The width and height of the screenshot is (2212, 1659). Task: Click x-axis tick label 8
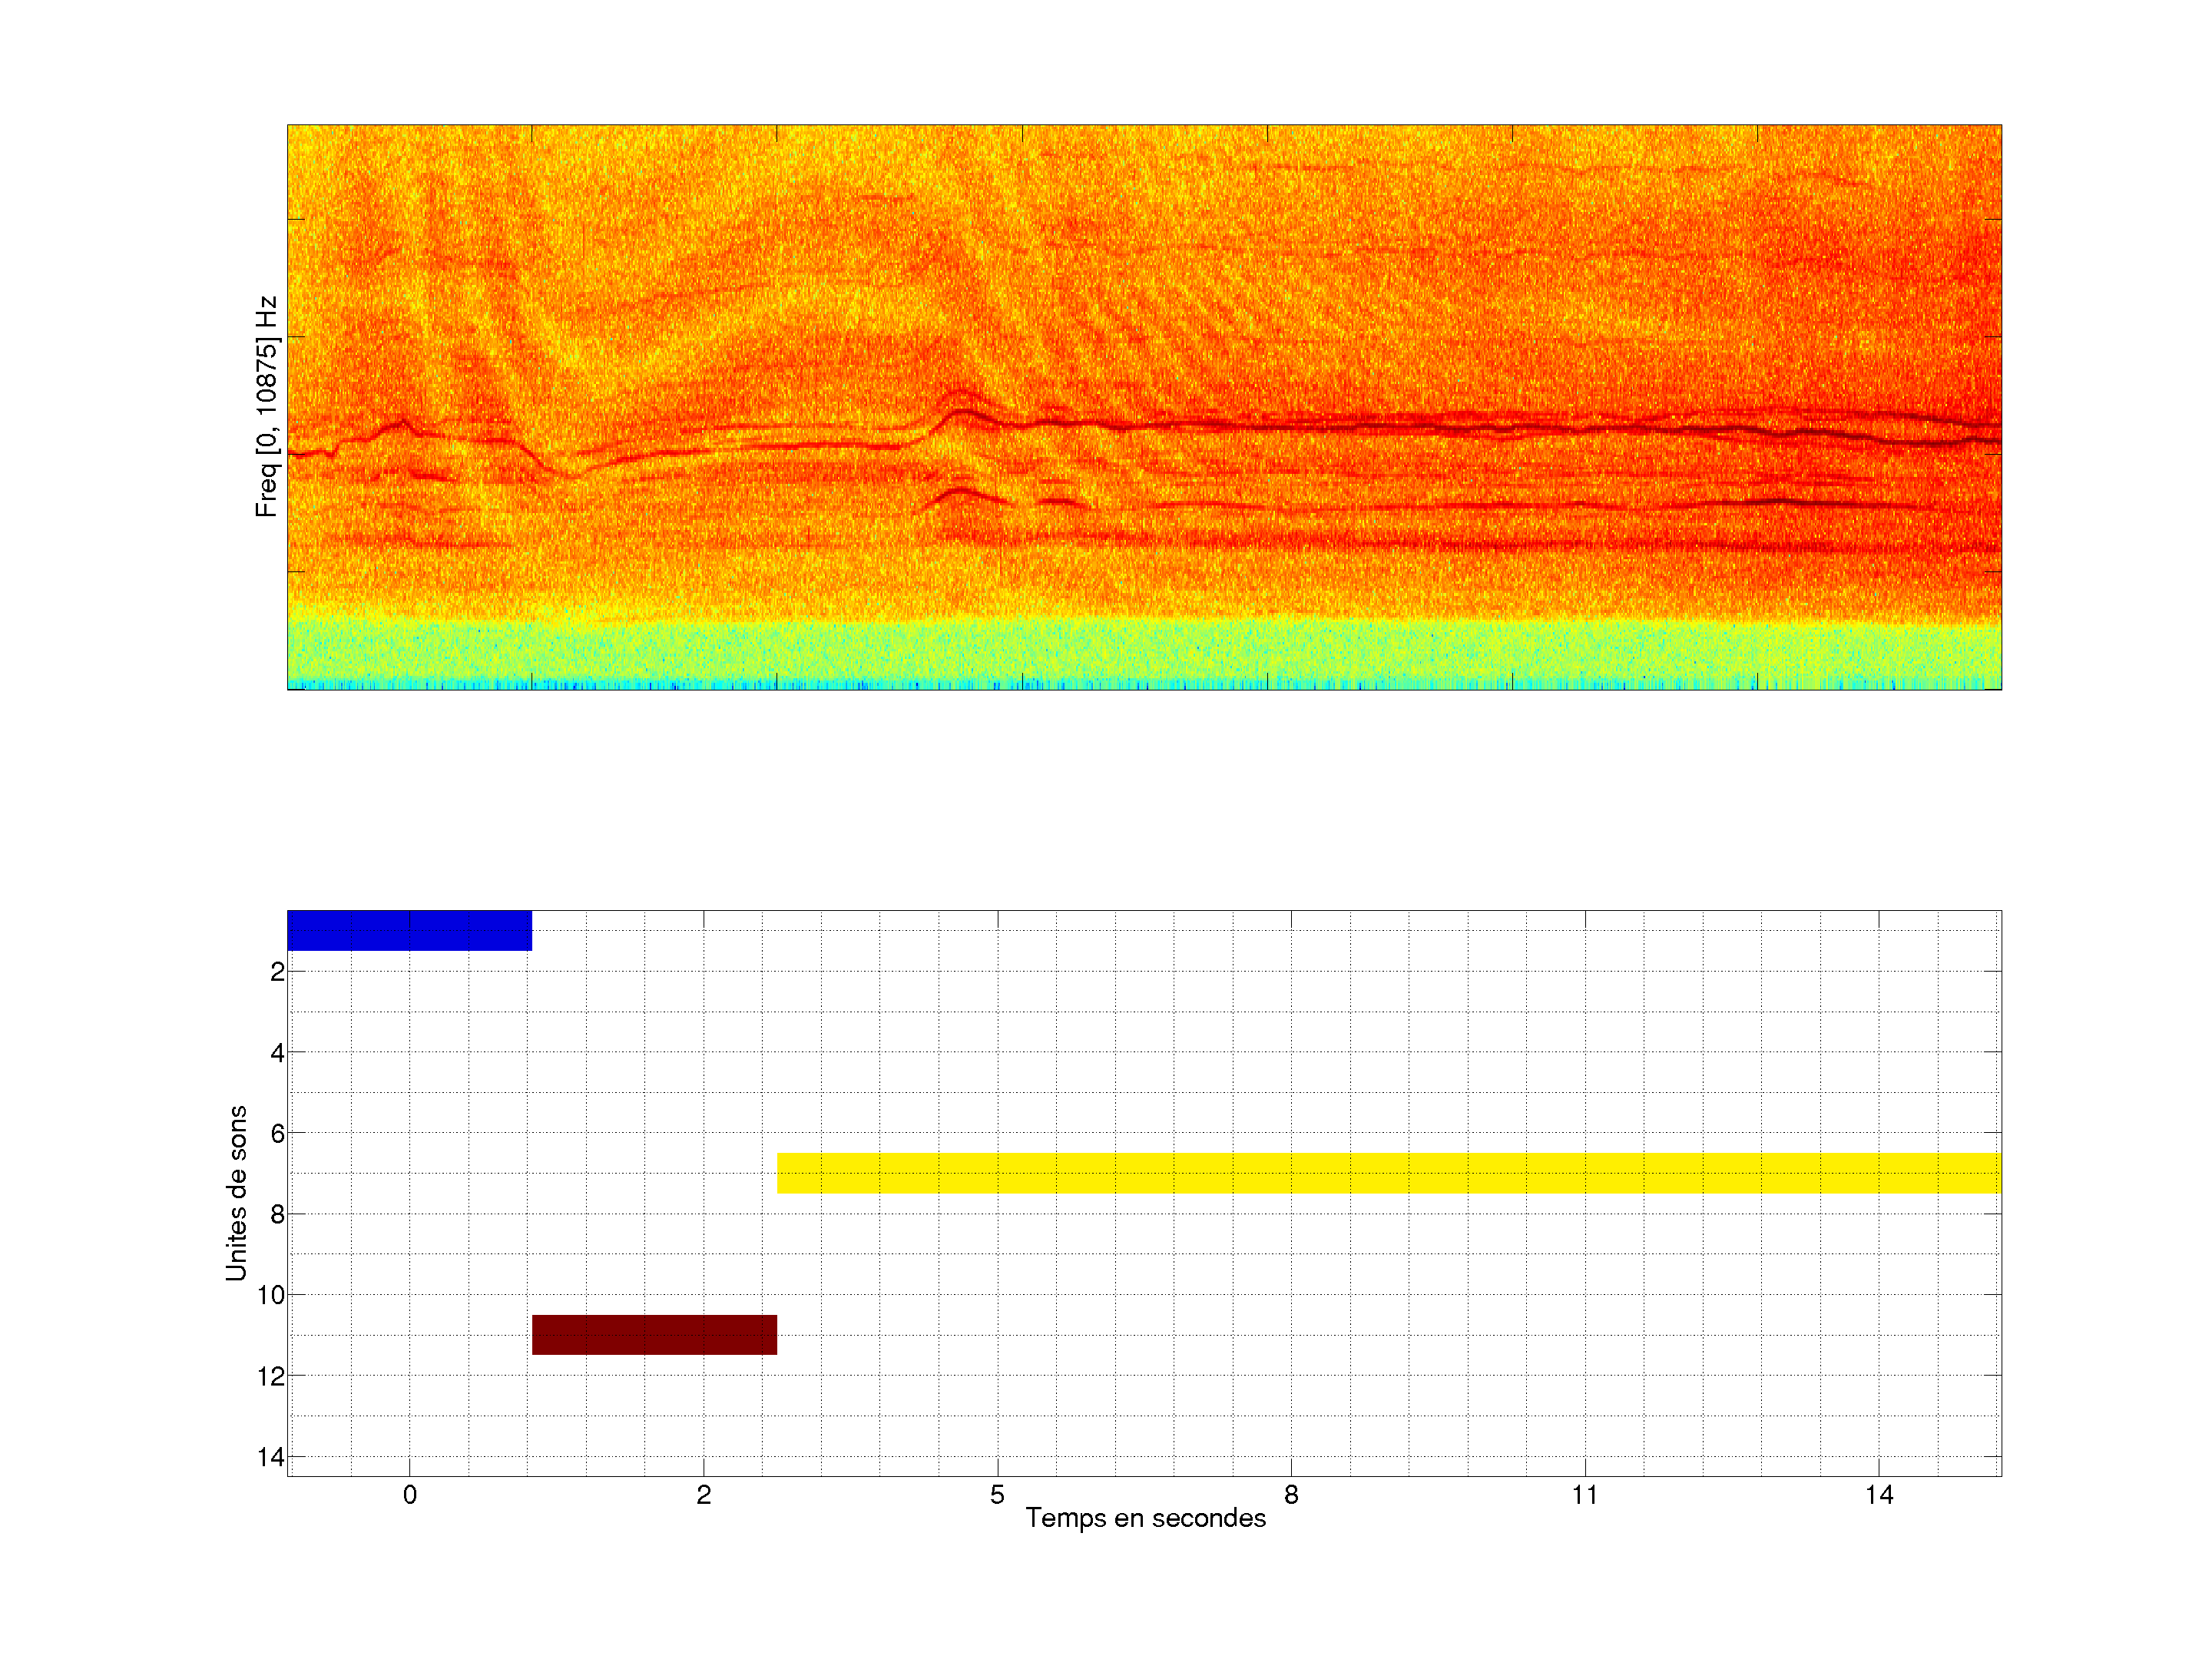click(x=1291, y=1495)
